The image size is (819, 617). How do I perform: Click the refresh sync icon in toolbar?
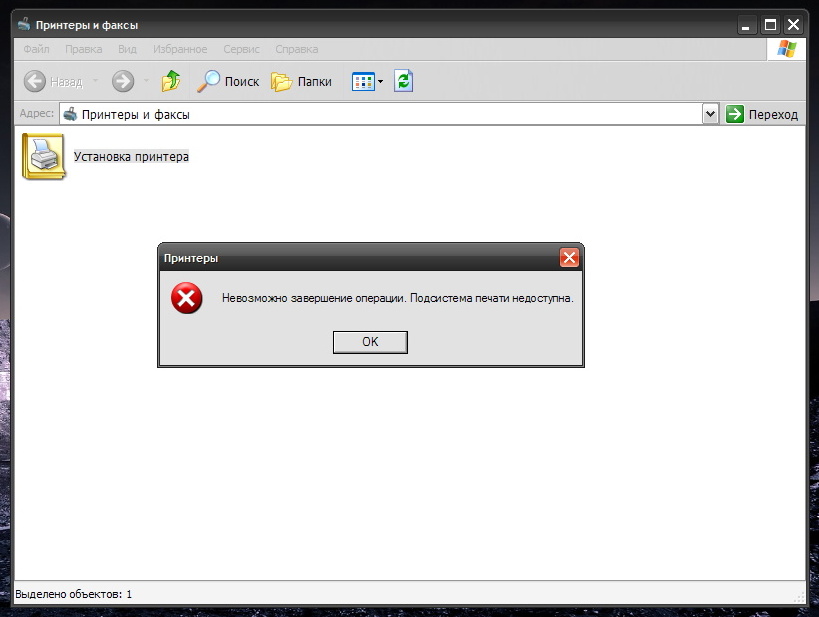click(404, 81)
